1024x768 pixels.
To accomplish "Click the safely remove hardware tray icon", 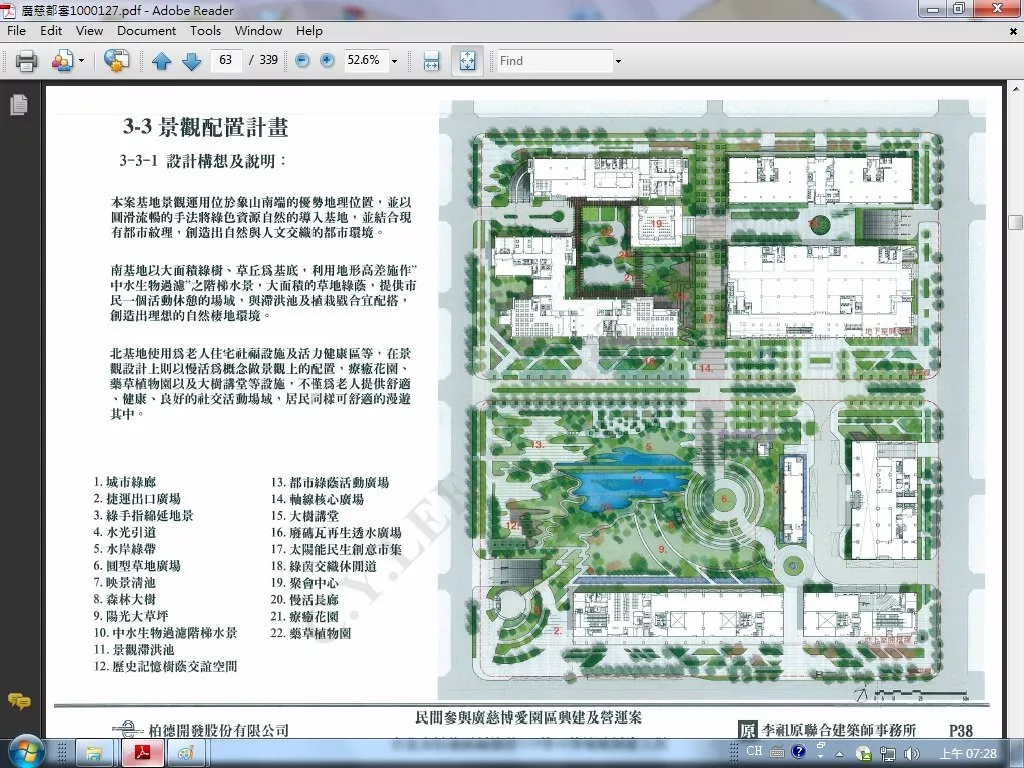I will coord(863,755).
